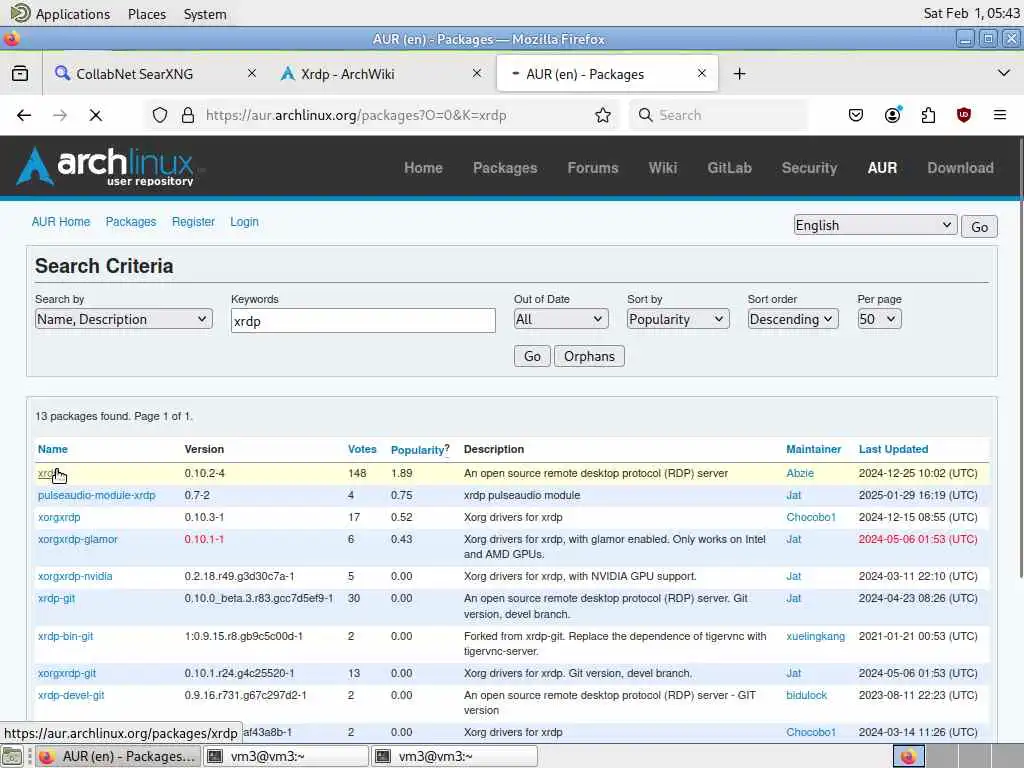
Task: Open the xrdp-git package link
Action: click(56, 599)
